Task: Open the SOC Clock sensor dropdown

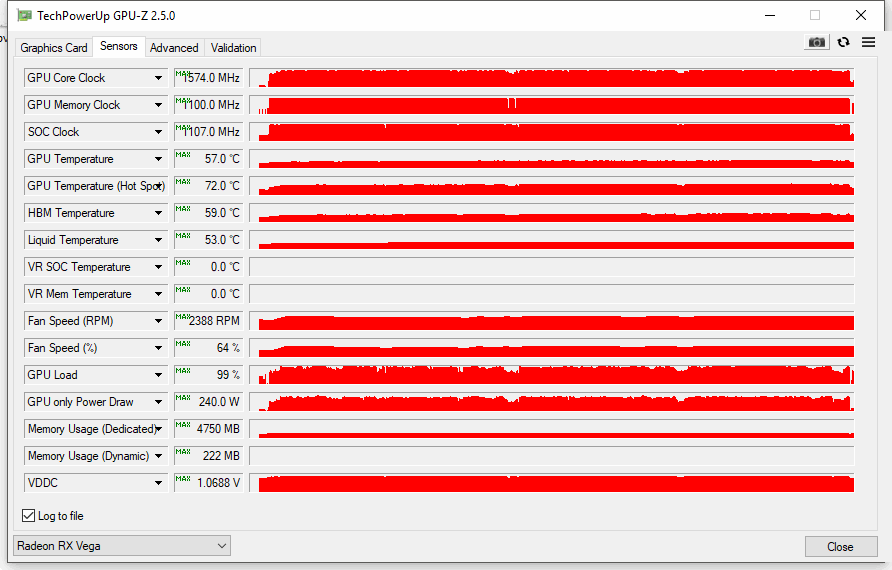Action: coord(158,132)
